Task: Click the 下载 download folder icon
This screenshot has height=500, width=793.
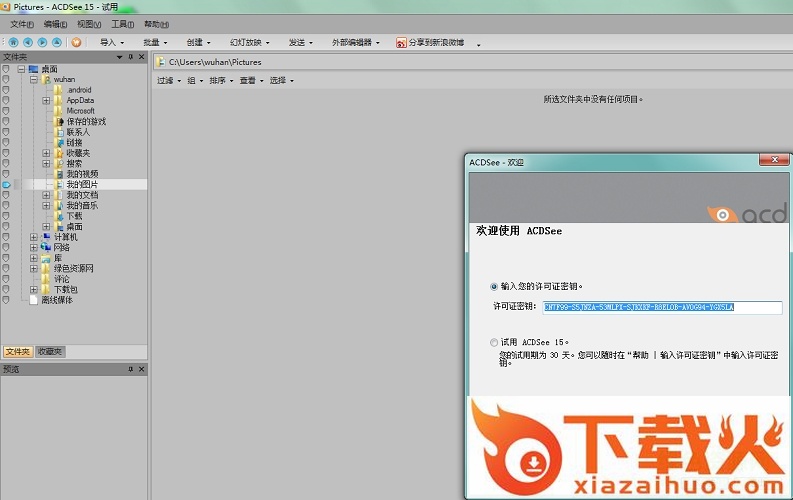Action: click(x=59, y=216)
